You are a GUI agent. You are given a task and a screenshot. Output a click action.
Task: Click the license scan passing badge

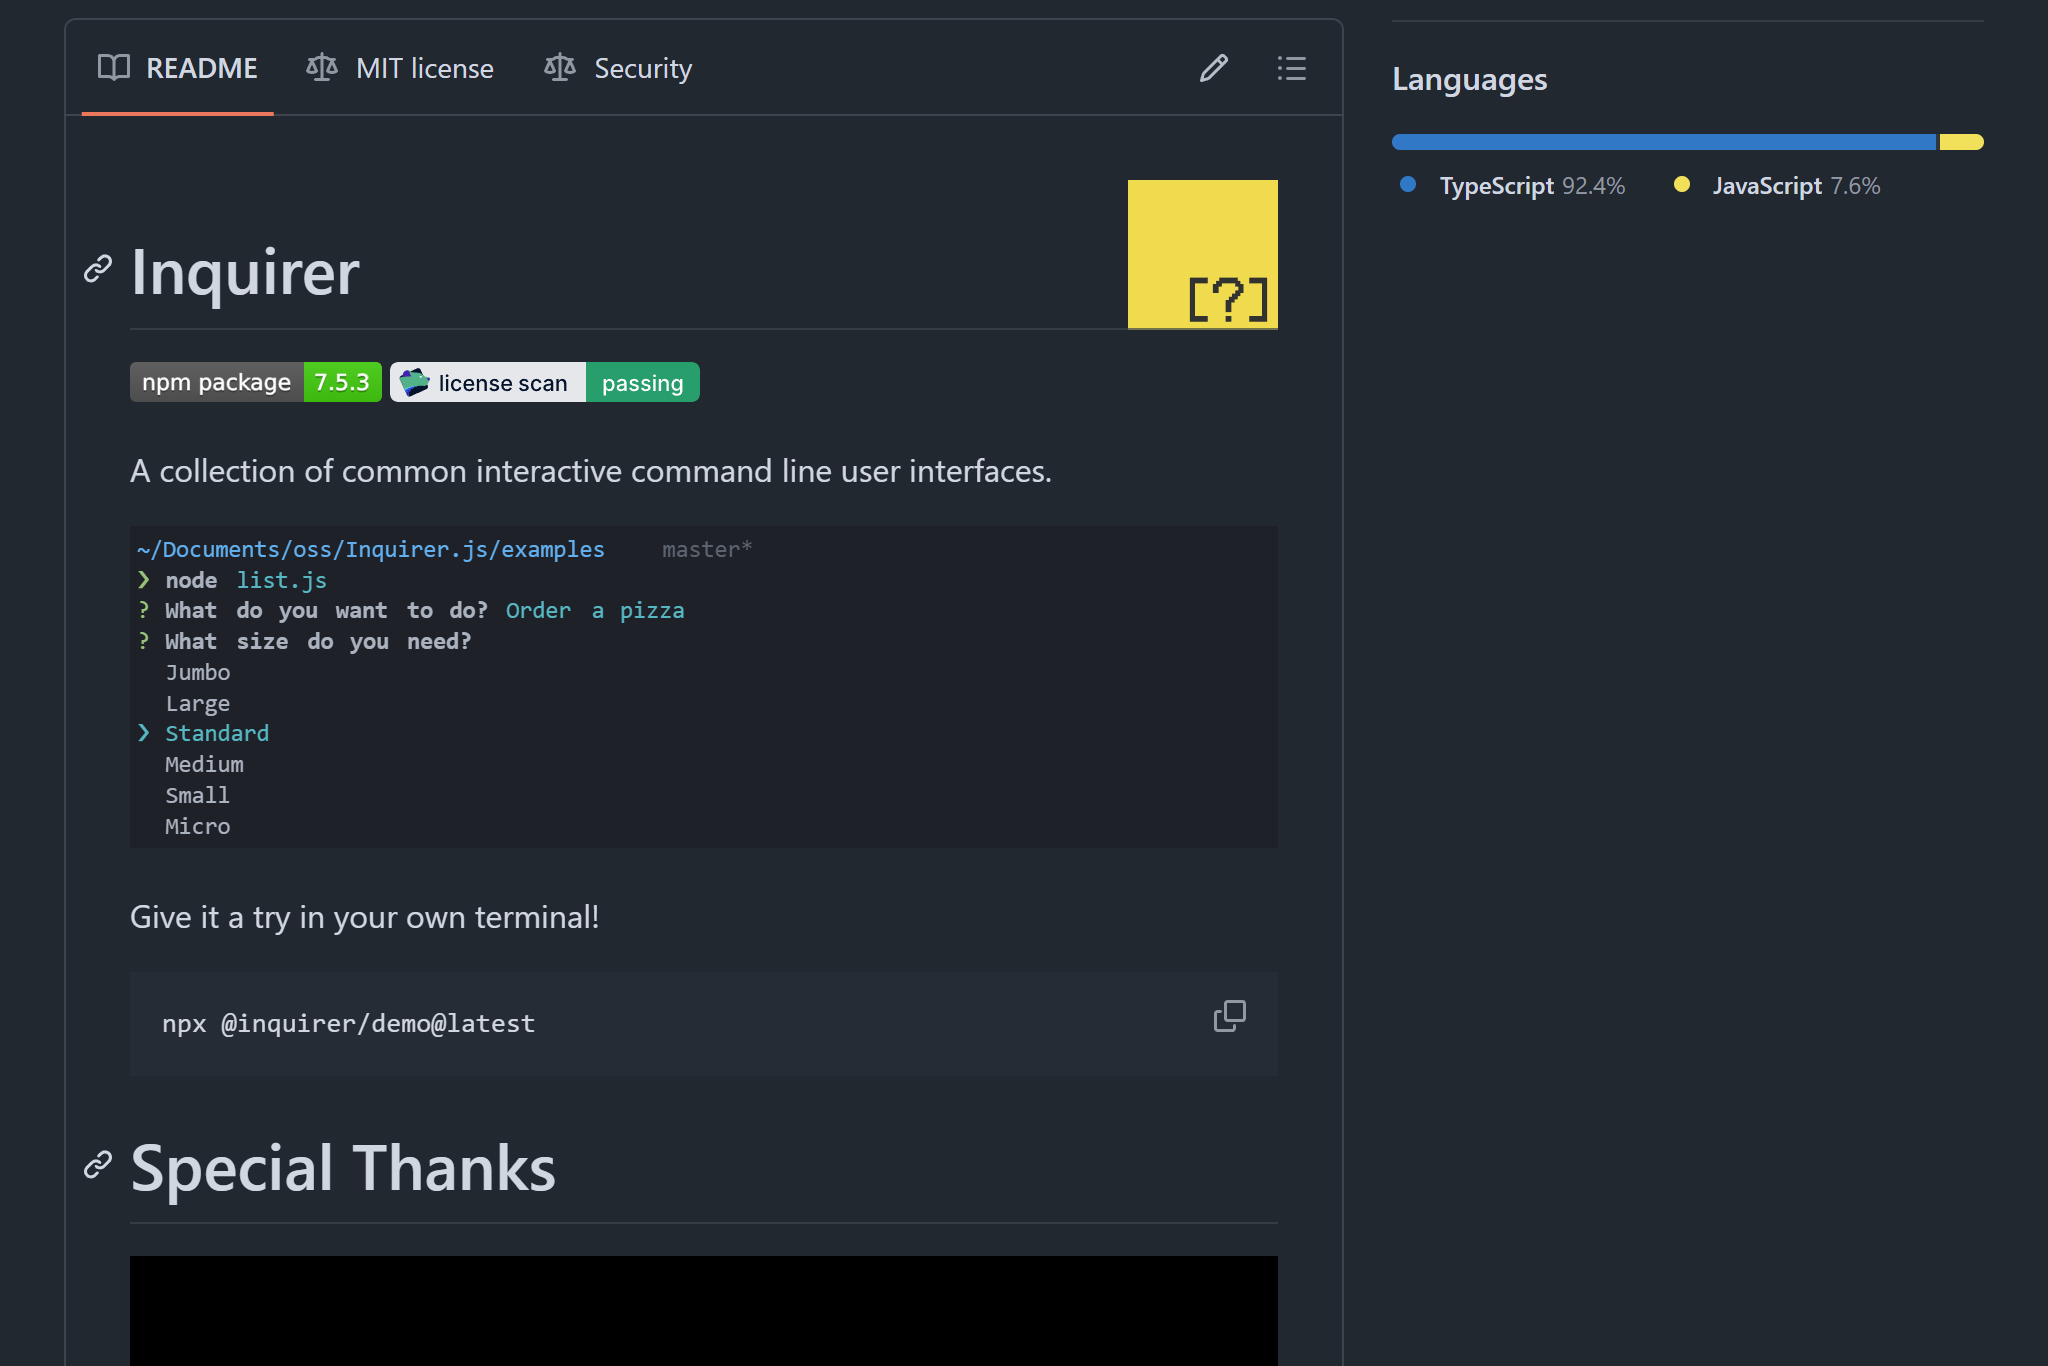click(x=543, y=381)
